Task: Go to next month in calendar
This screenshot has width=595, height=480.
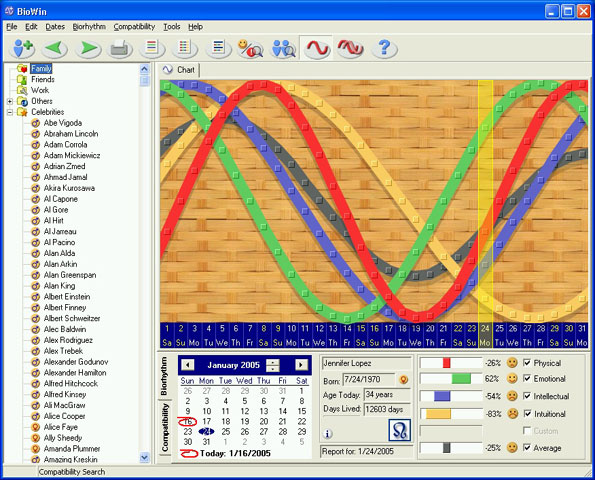Action: point(301,365)
